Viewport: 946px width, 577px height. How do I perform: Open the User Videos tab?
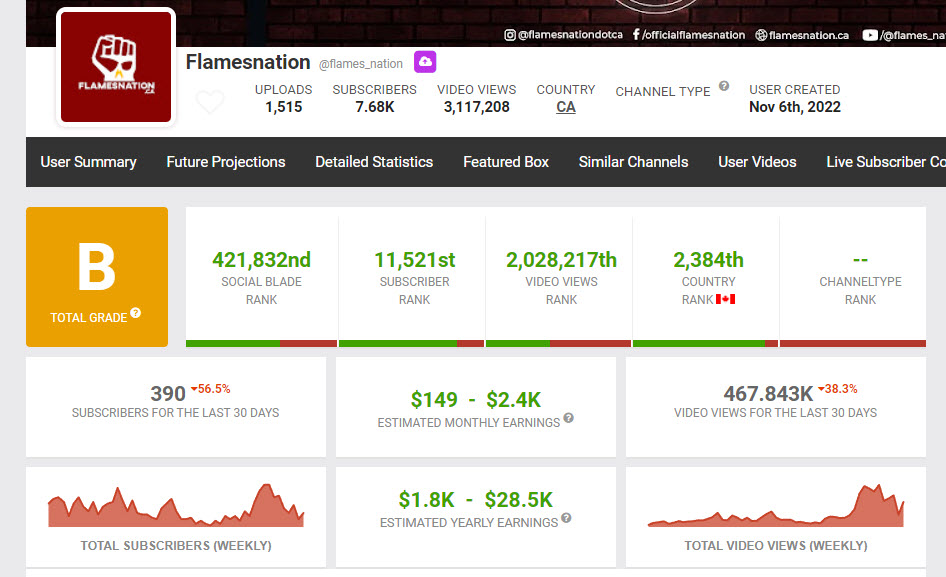pyautogui.click(x=757, y=162)
